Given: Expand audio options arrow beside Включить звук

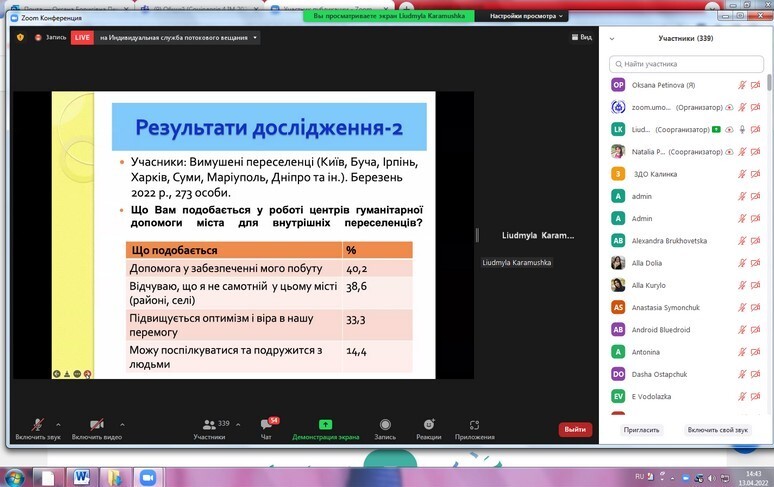Looking at the screenshot, I should click(58, 424).
